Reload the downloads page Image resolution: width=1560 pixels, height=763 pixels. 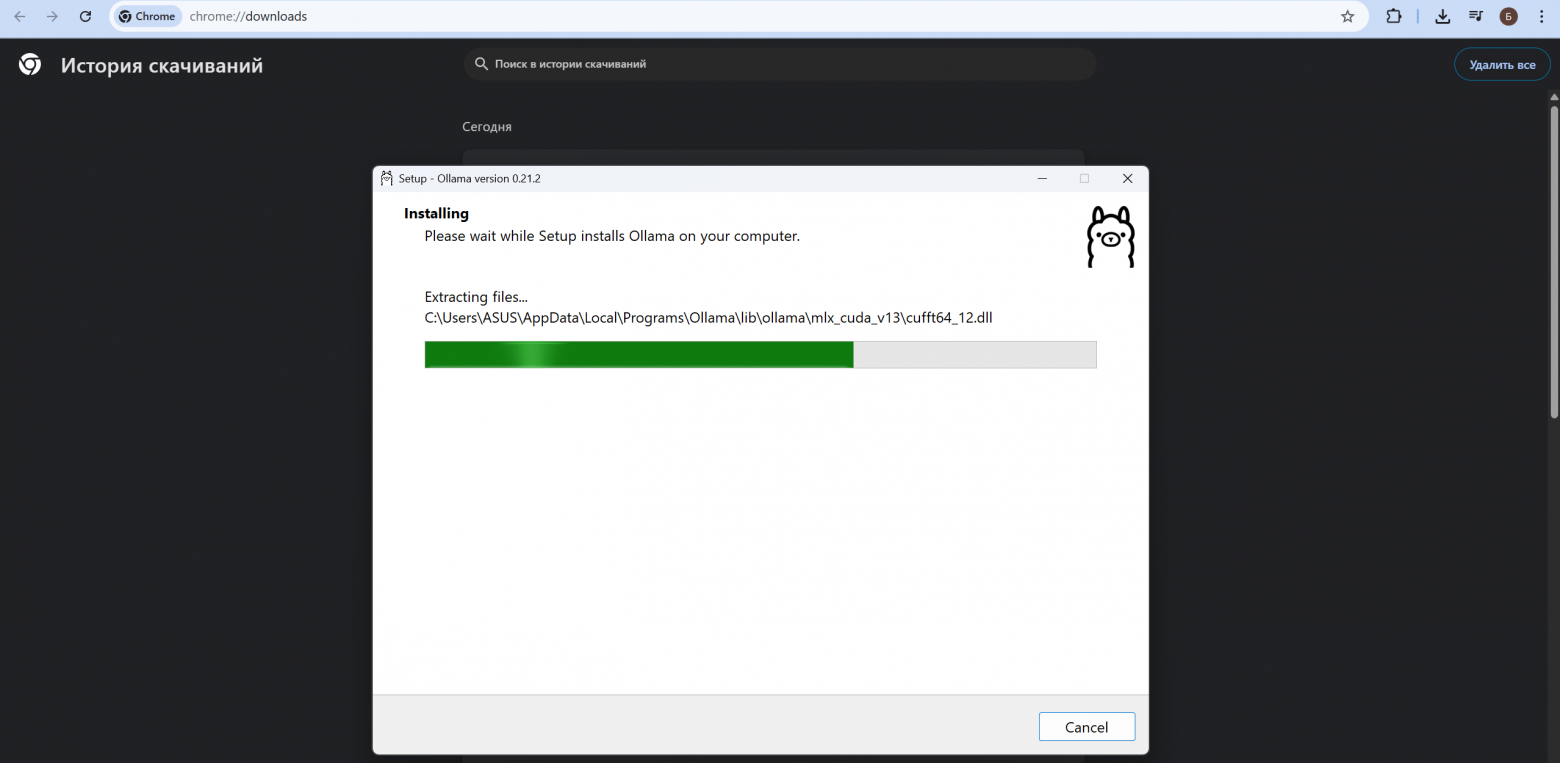click(85, 16)
